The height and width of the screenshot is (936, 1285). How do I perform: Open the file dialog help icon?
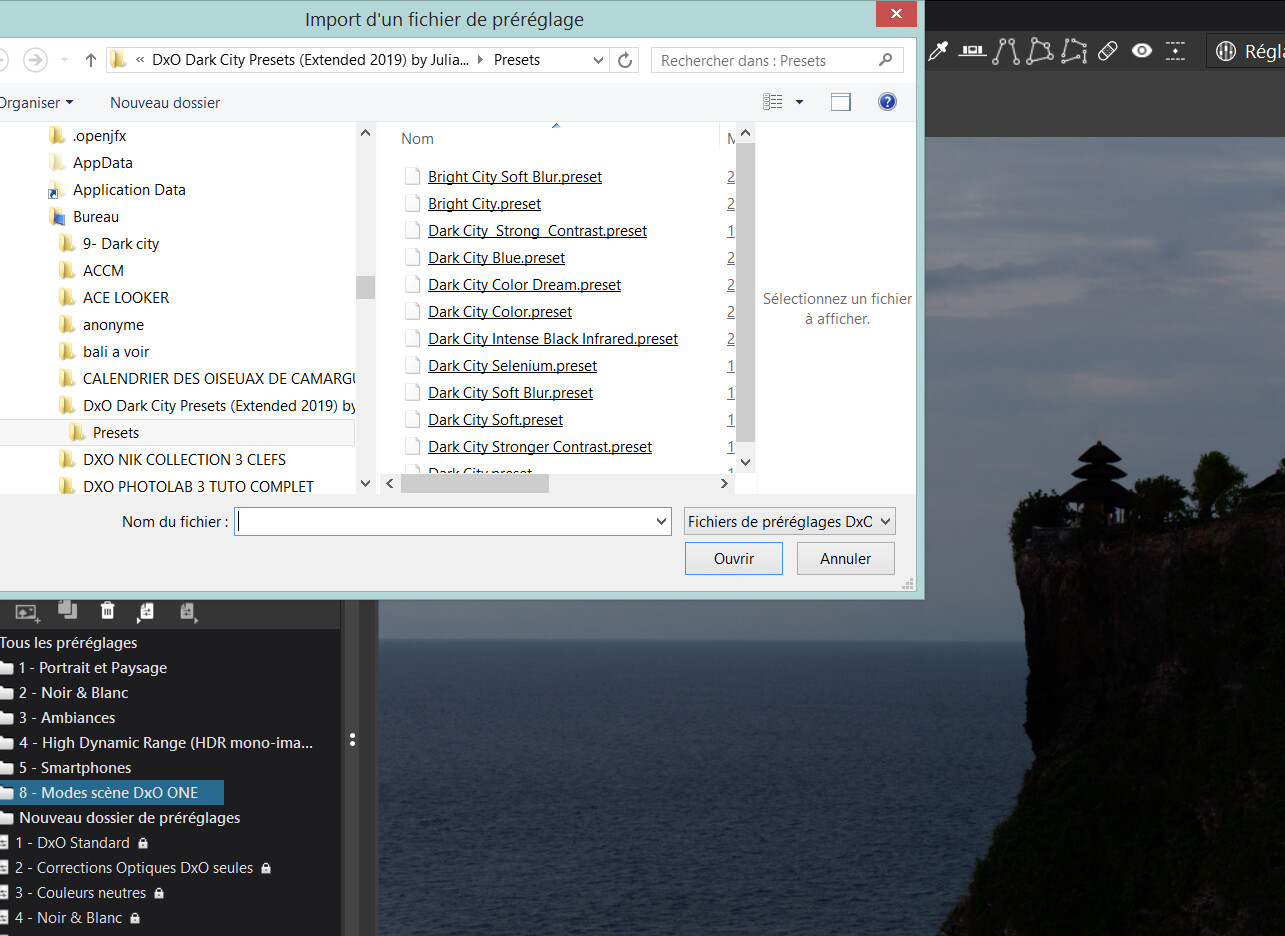click(x=886, y=102)
